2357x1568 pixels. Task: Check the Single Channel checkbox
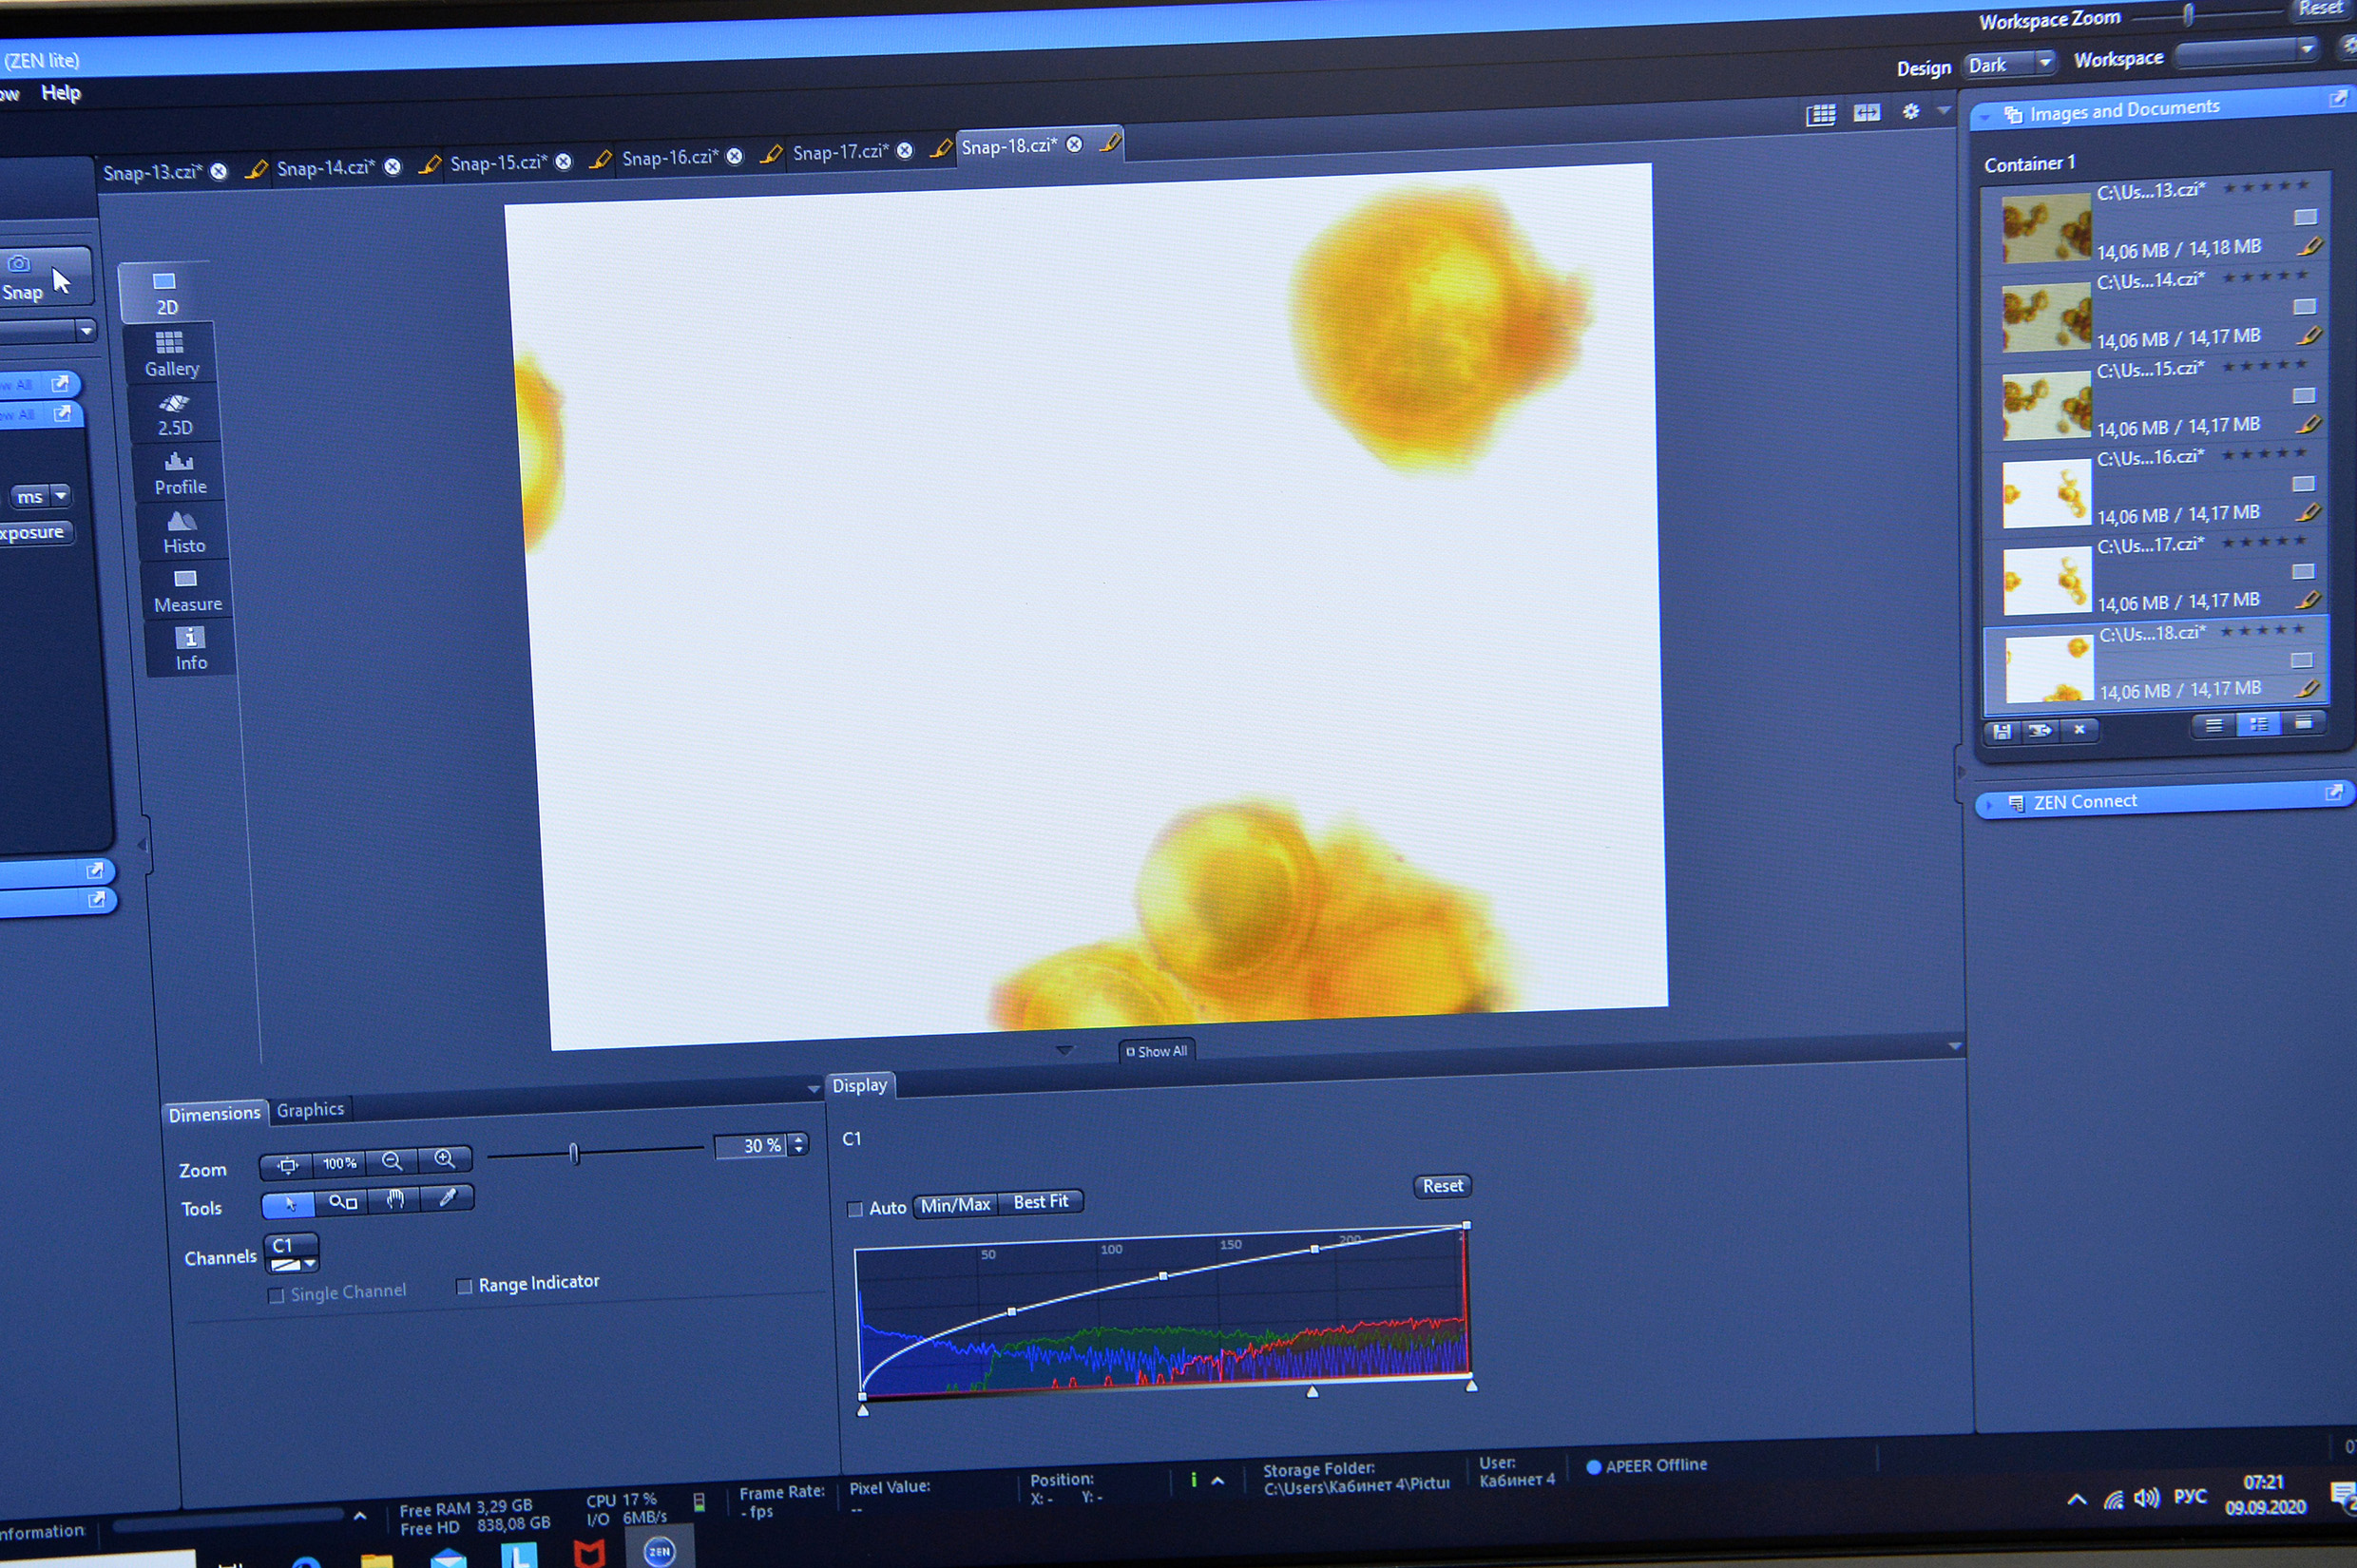[277, 1296]
